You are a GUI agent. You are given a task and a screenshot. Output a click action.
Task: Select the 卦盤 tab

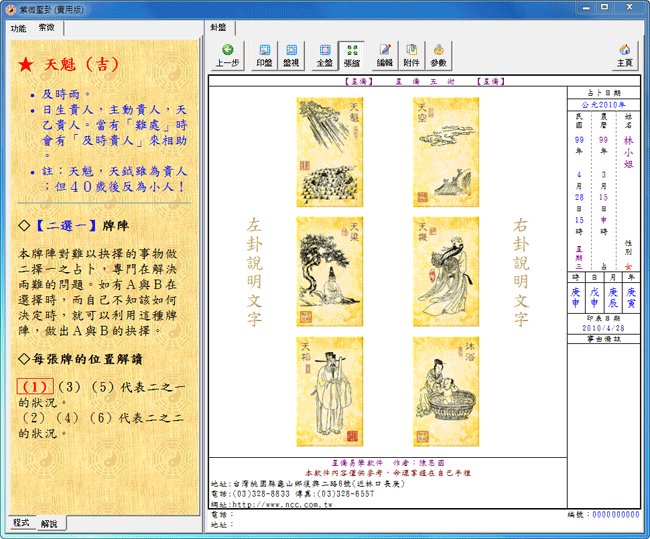tap(219, 28)
